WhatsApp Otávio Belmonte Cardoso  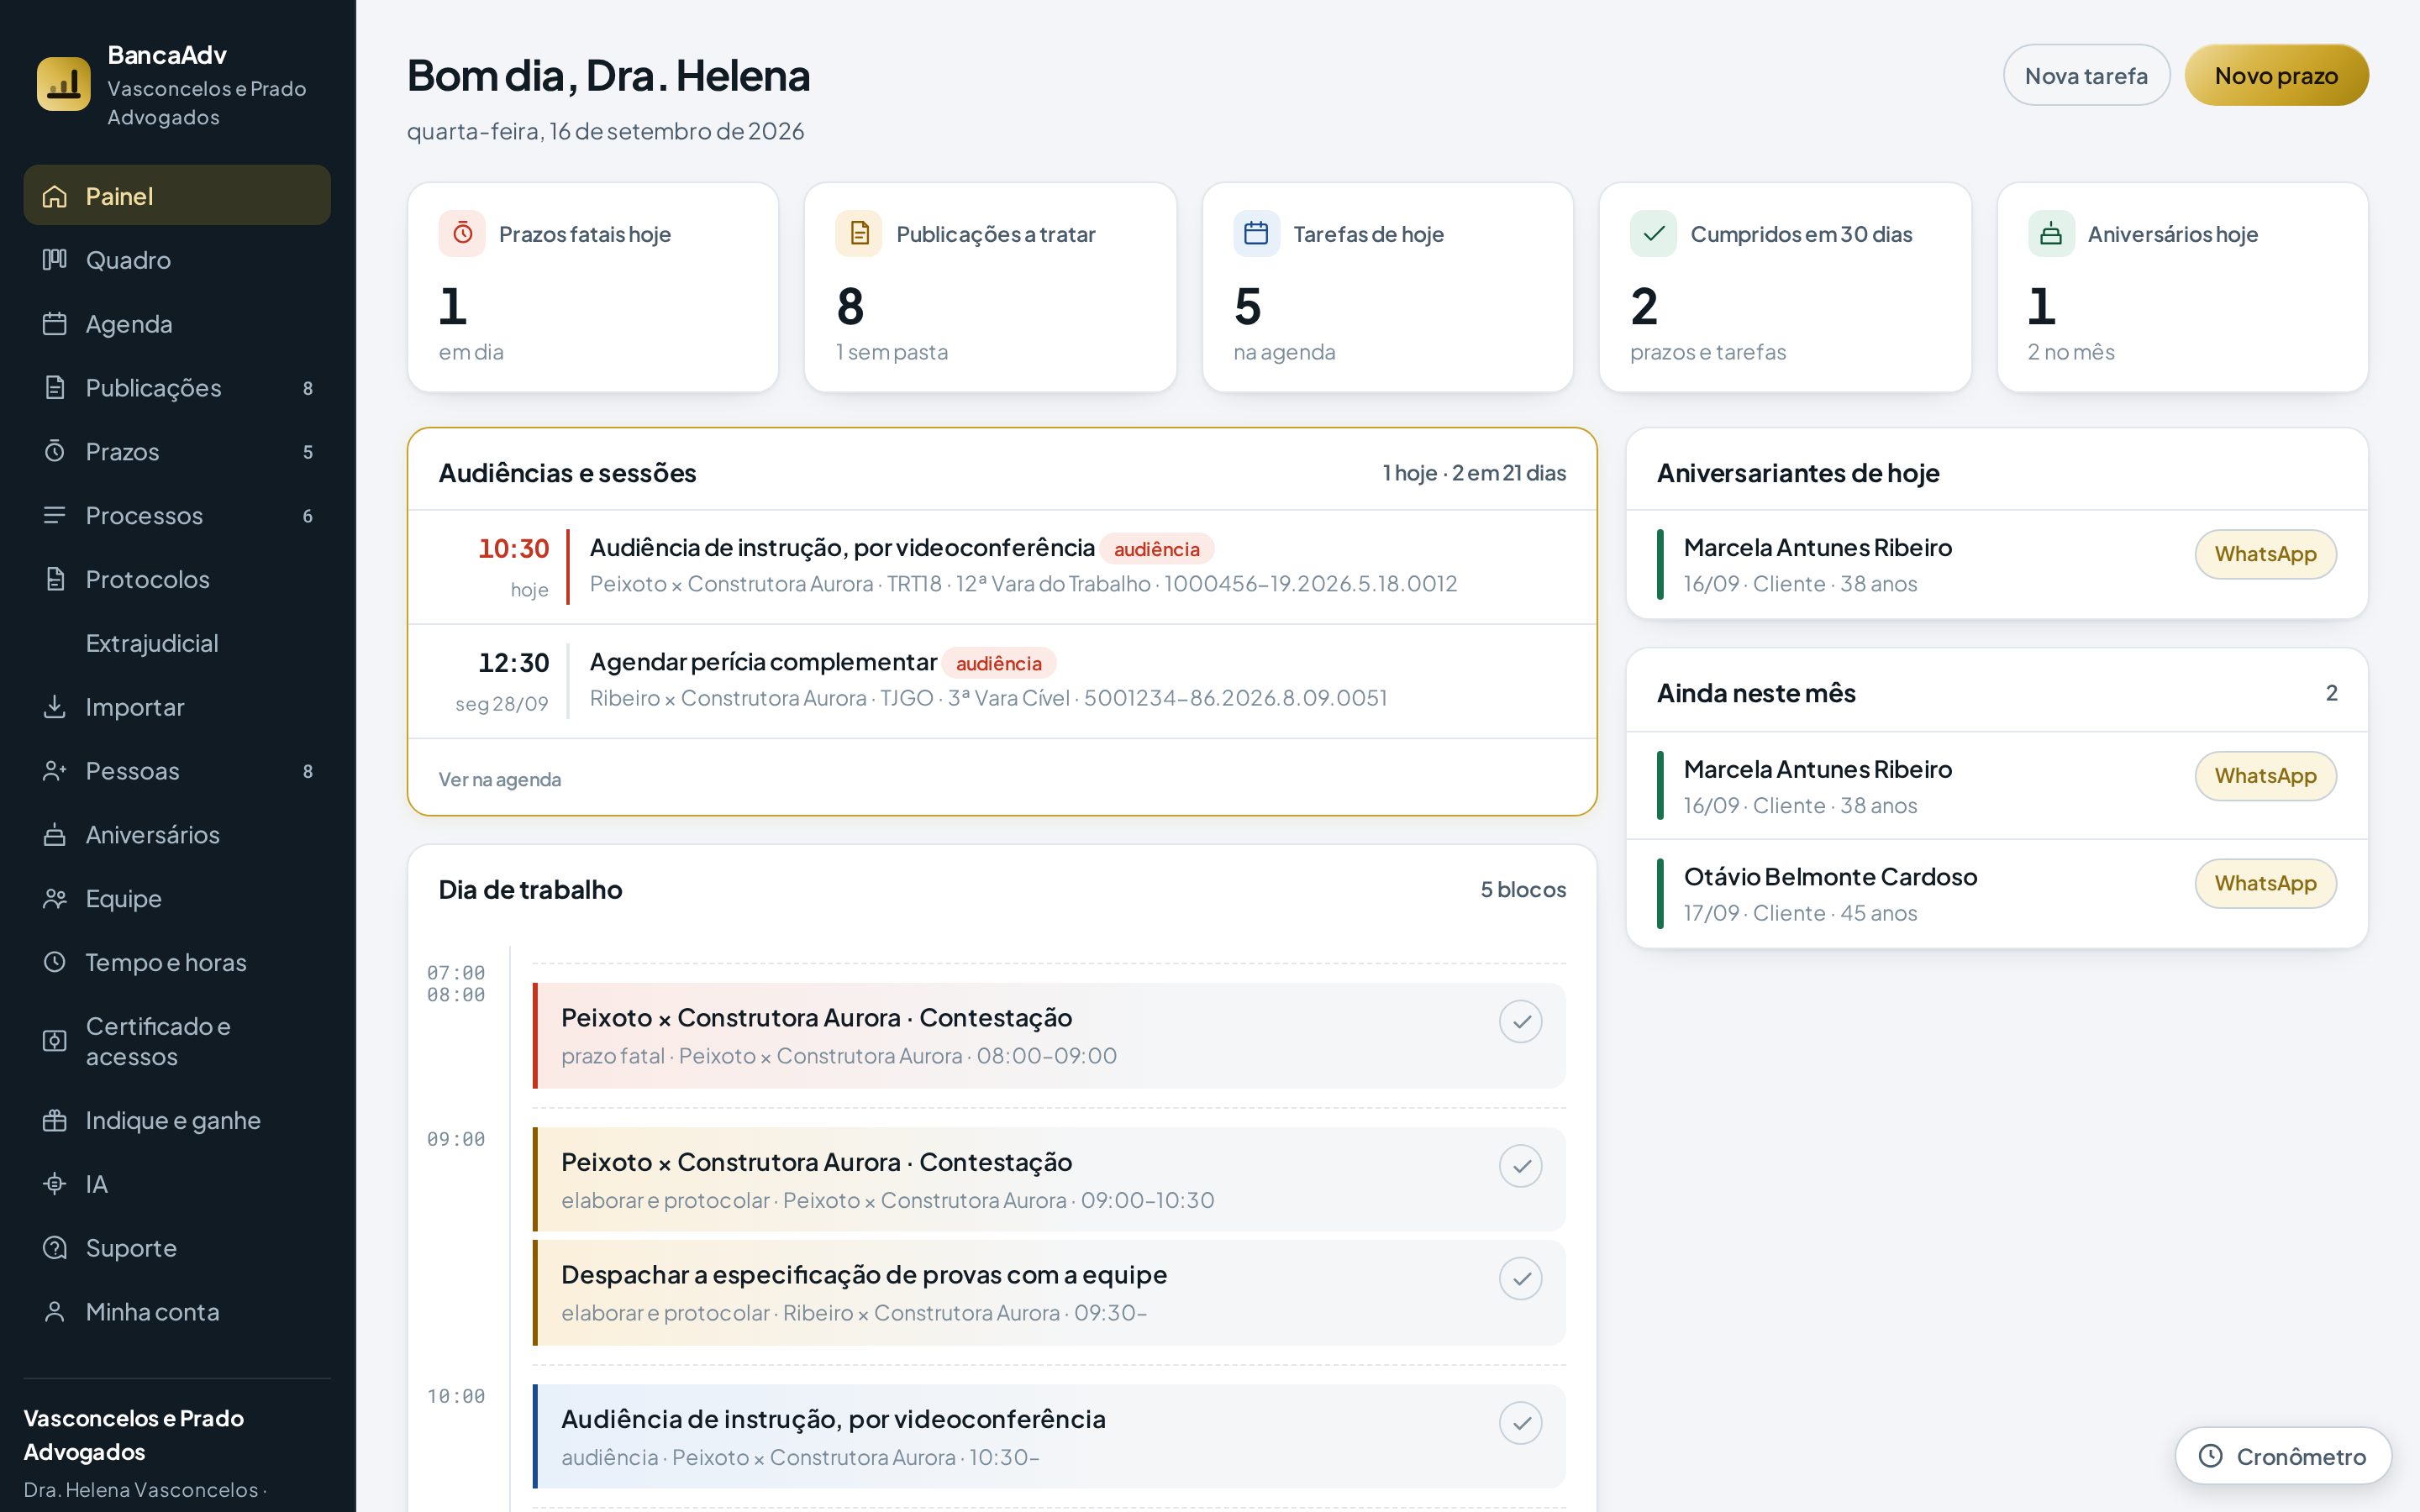tap(2265, 884)
